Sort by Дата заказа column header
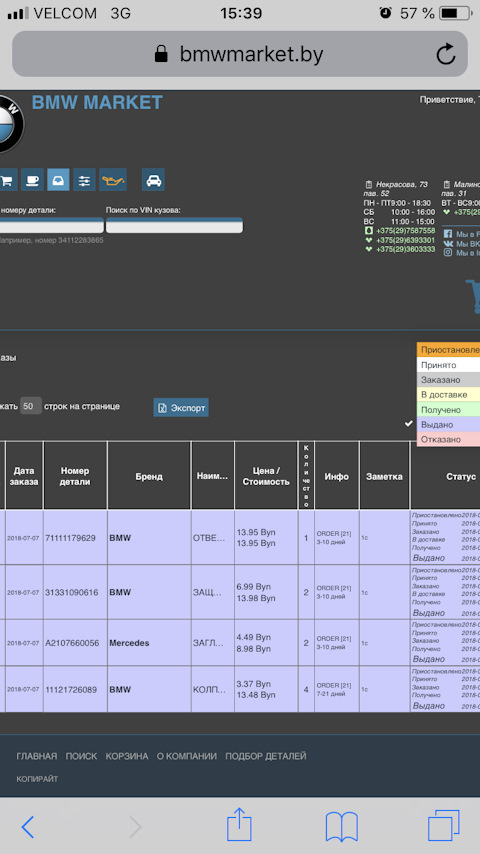The height and width of the screenshot is (854, 480). 25,476
